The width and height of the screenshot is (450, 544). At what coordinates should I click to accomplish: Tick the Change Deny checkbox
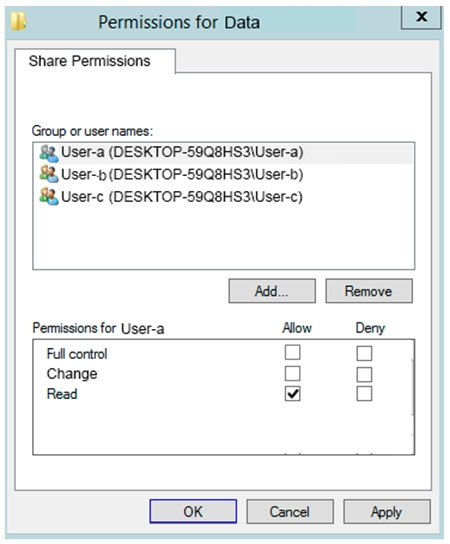(364, 374)
